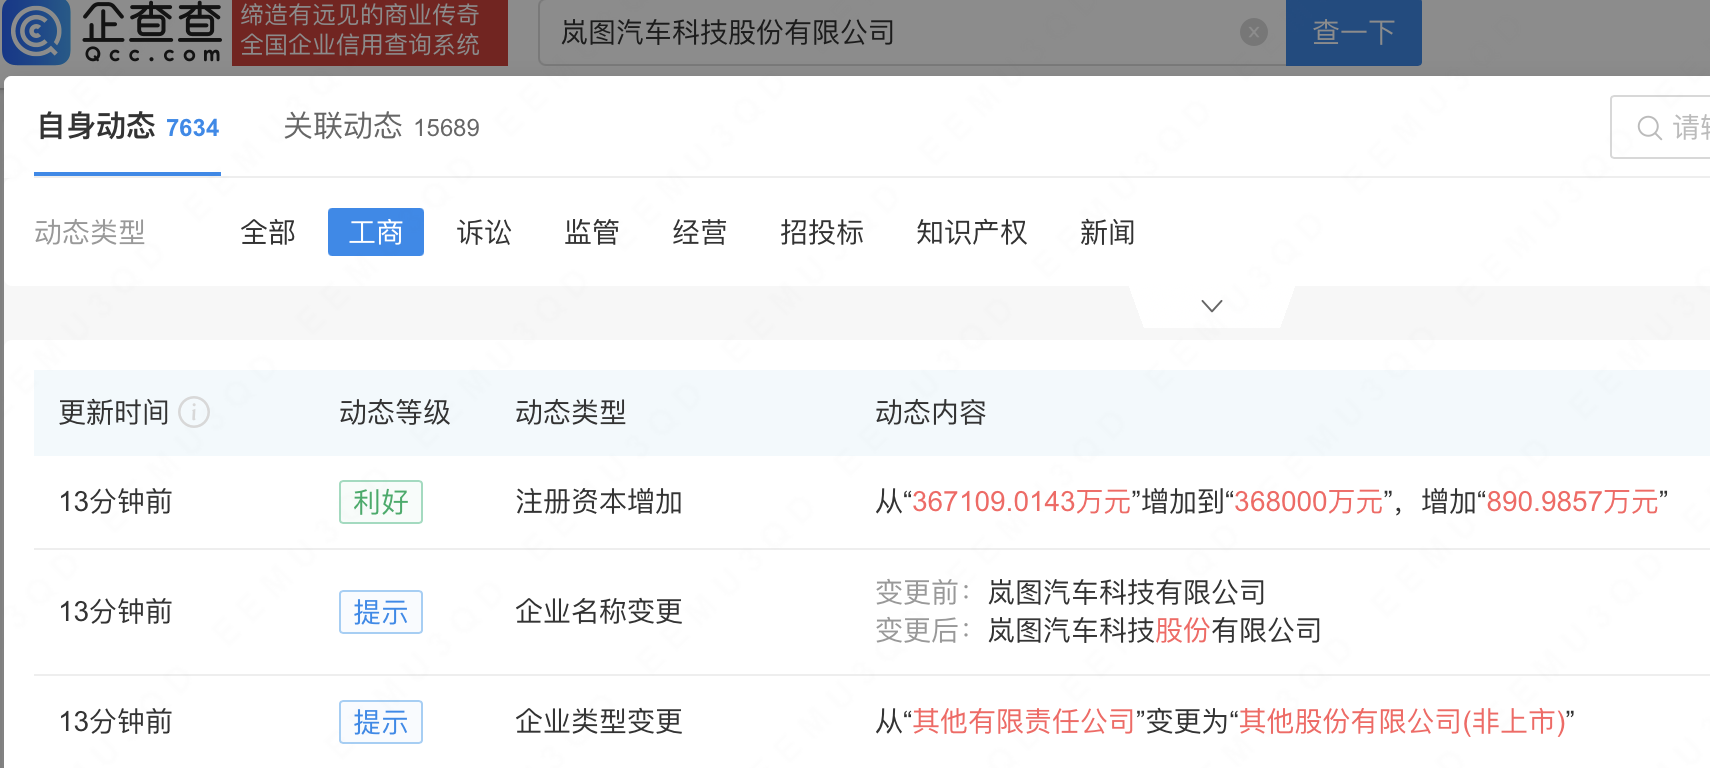Select the 工商 filter
The image size is (1710, 768).
click(x=376, y=232)
